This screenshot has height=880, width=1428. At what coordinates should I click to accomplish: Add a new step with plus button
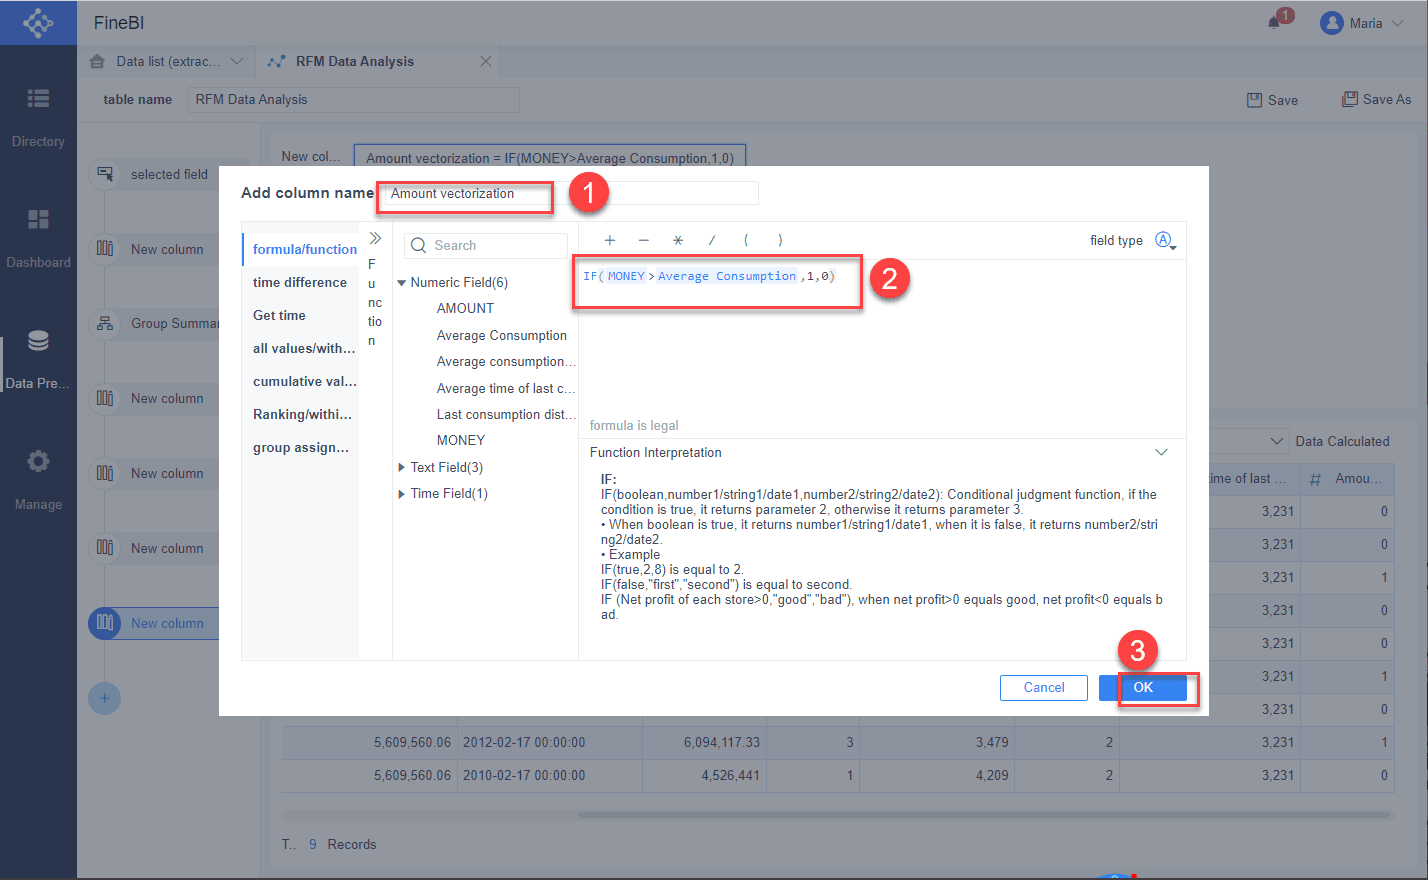[105, 698]
